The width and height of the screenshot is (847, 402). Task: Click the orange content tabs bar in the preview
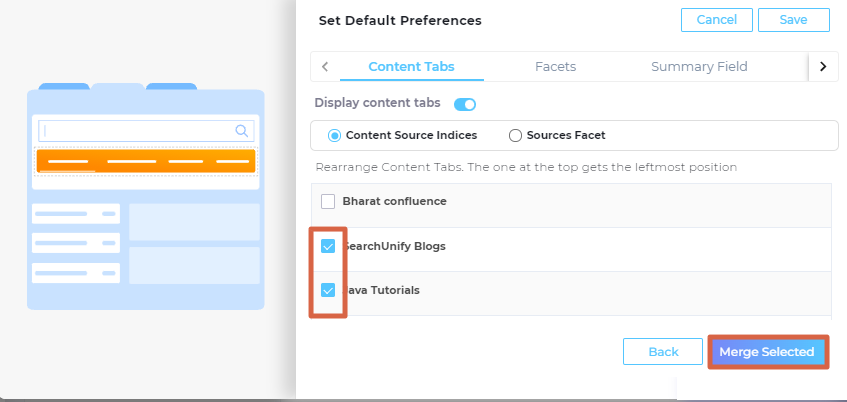point(146,160)
